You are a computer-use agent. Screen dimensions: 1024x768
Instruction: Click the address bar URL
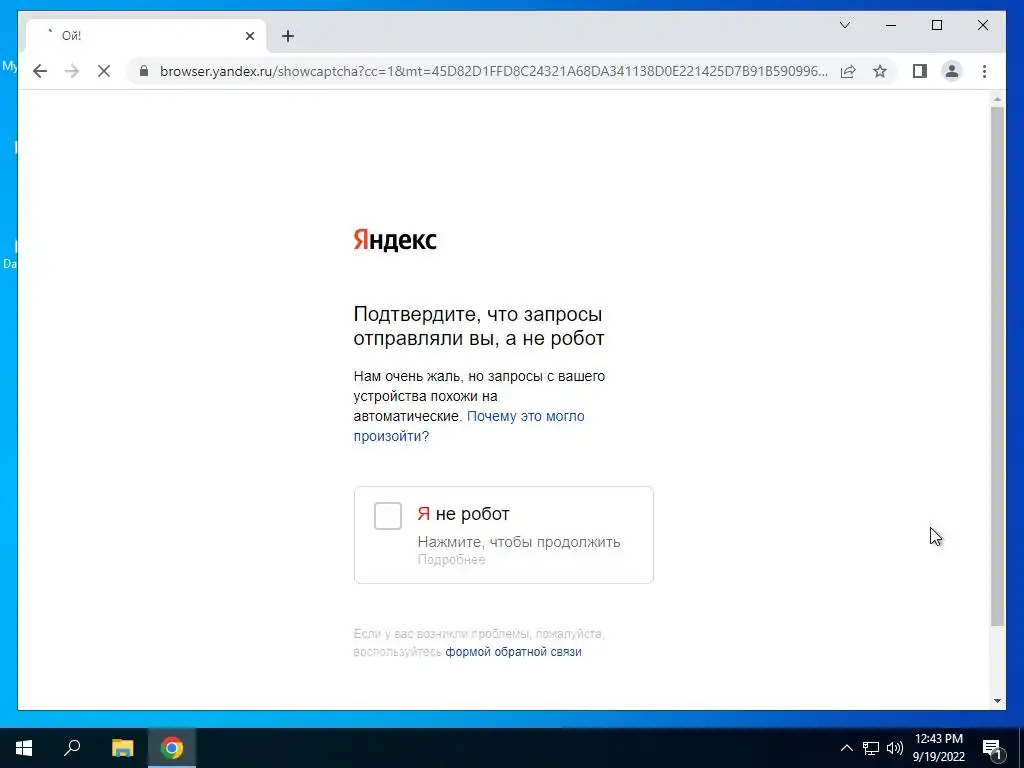tap(494, 71)
